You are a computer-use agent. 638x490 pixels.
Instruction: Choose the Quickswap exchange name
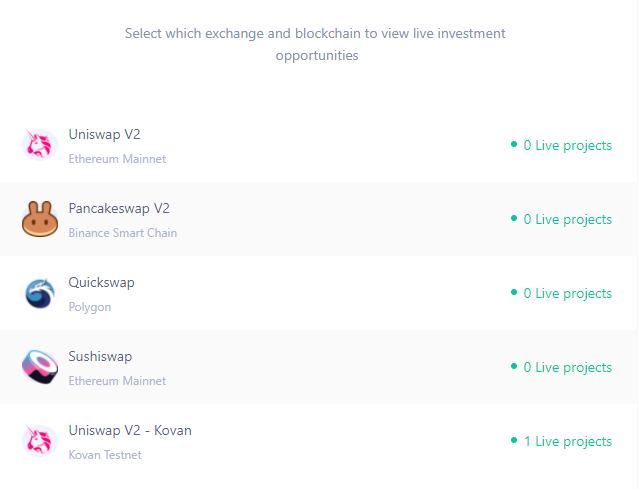click(101, 282)
